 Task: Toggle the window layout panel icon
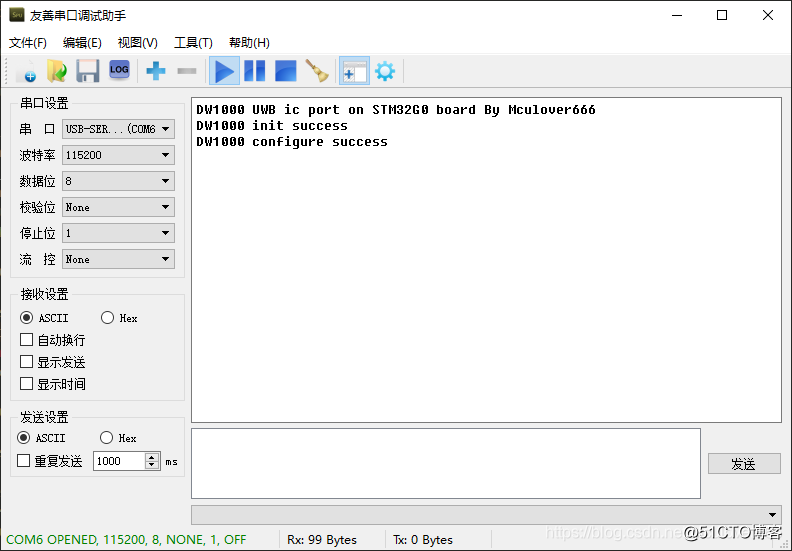pos(354,71)
